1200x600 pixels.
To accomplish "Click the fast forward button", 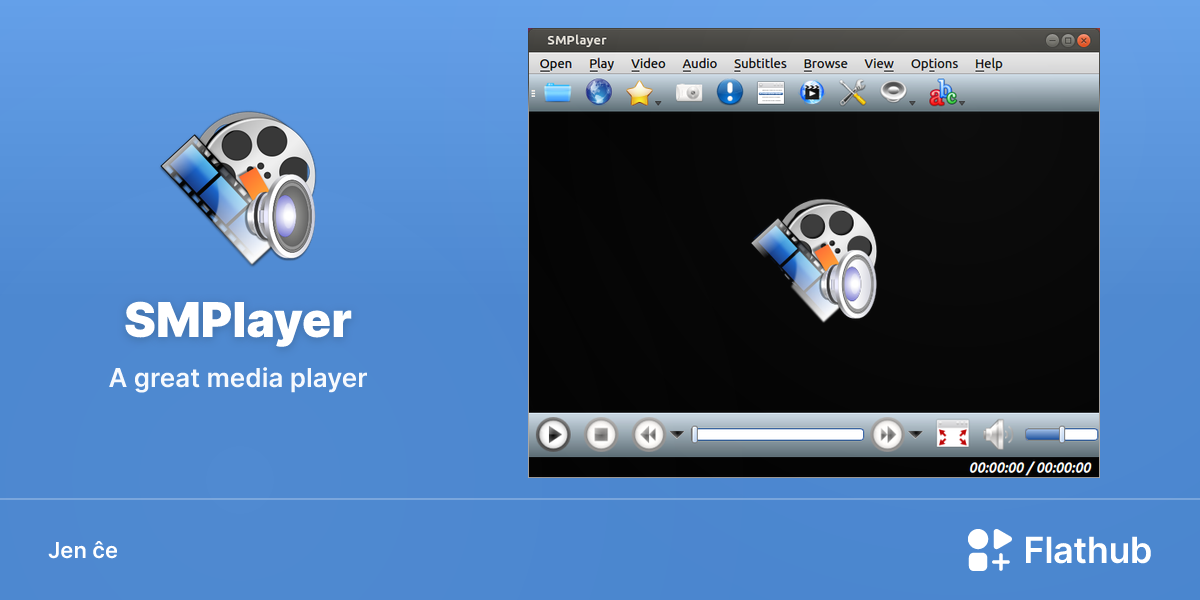I will pos(887,435).
